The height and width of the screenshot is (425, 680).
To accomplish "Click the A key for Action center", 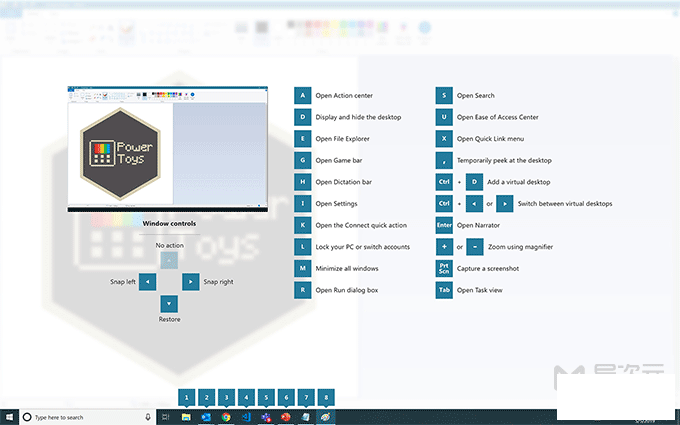I will coord(302,95).
